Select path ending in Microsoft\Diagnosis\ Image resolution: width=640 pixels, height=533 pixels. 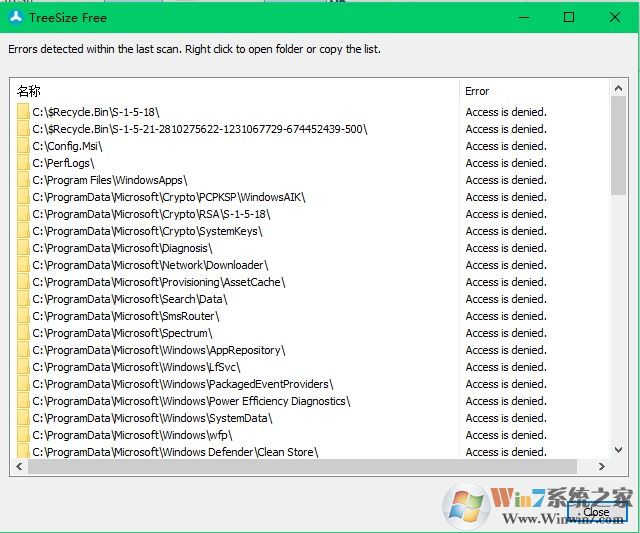tap(122, 248)
